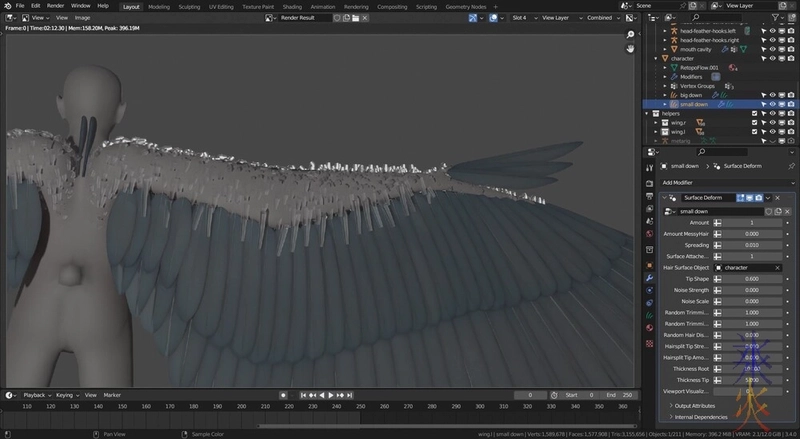
Task: Click the Blender logo icon
Action: coord(6,6)
